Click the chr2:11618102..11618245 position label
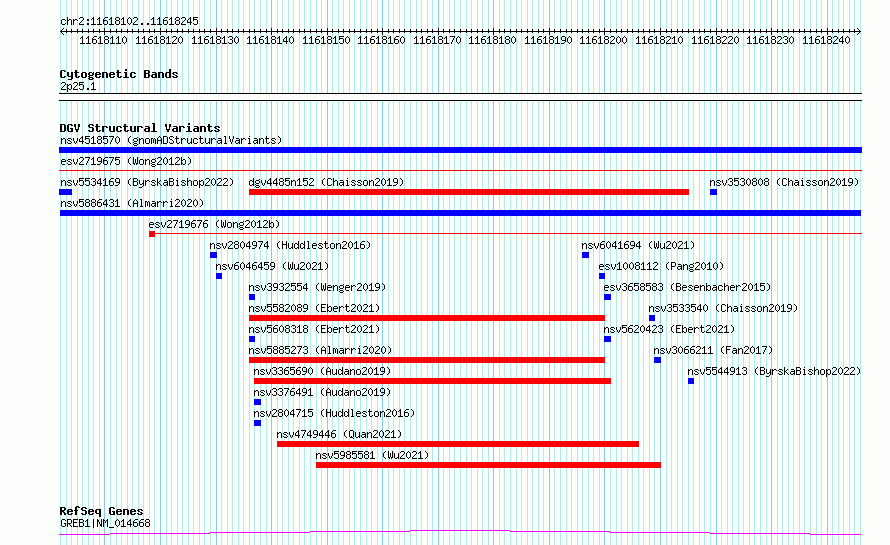Screen dimensions: 890x545 (129, 22)
